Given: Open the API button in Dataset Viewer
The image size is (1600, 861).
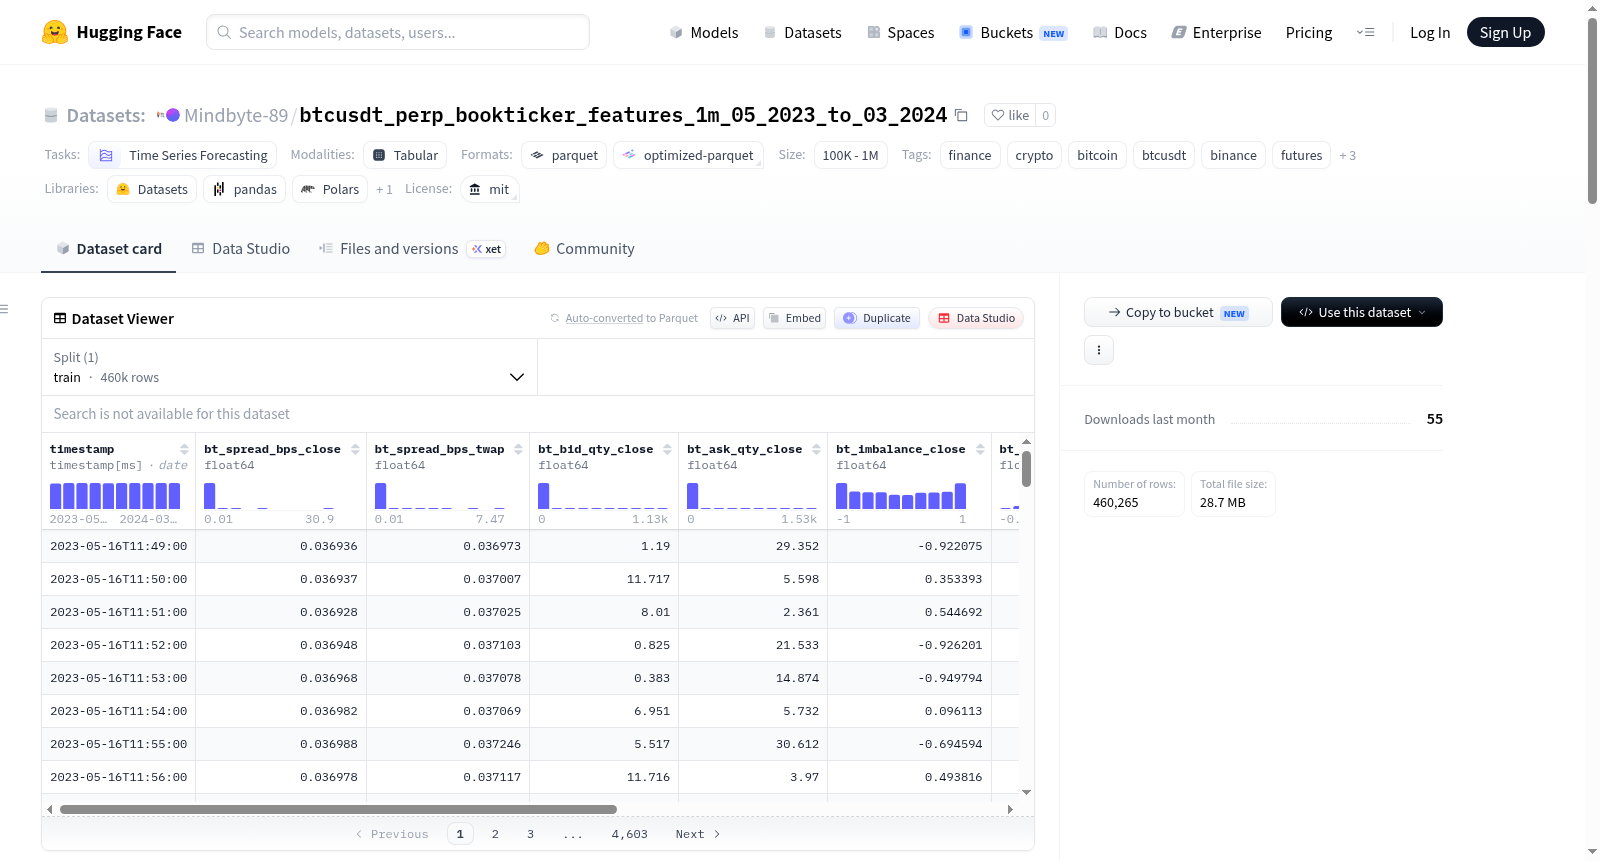Looking at the screenshot, I should coord(732,318).
